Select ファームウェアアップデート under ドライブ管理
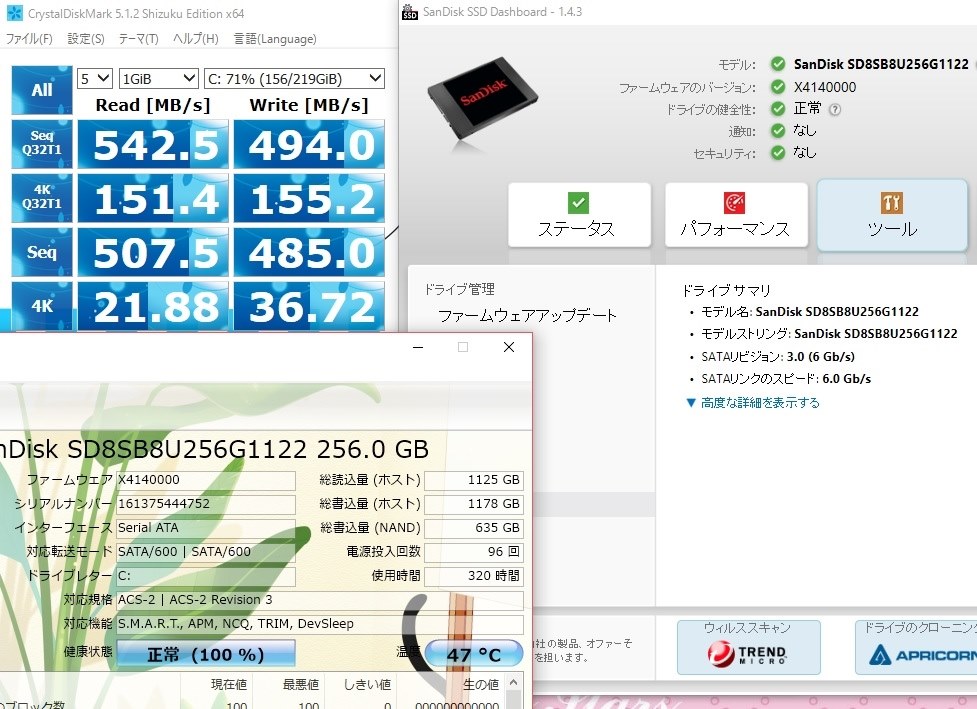 coord(527,316)
